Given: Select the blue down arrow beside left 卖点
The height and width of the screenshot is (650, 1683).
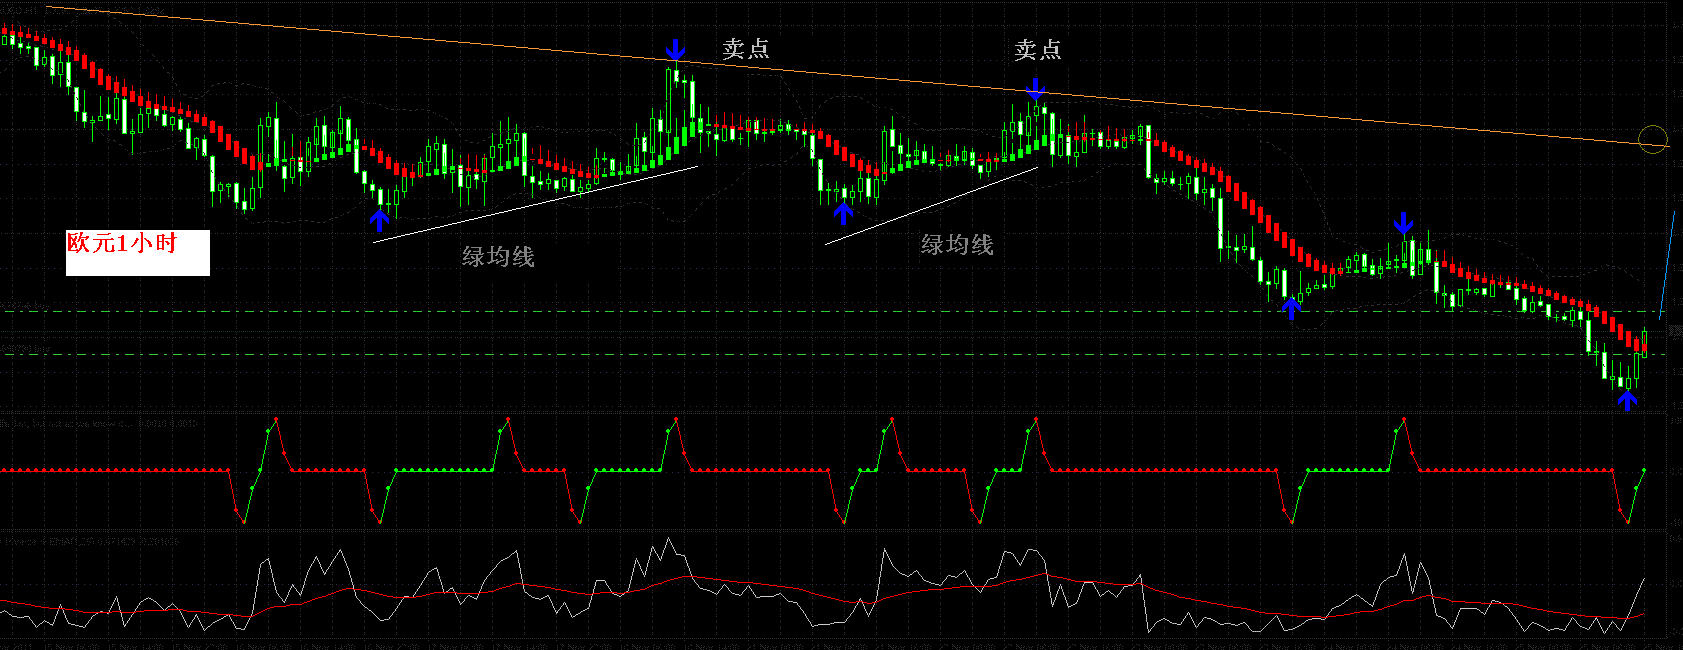Looking at the screenshot, I should tap(676, 50).
